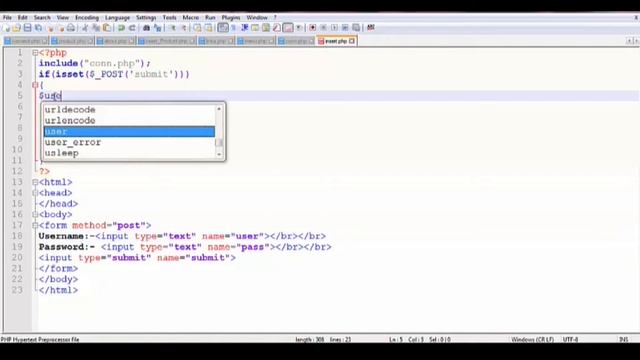This screenshot has height=360, width=640.
Task: Click the Replace toolbar icon
Action: [x=158, y=28]
